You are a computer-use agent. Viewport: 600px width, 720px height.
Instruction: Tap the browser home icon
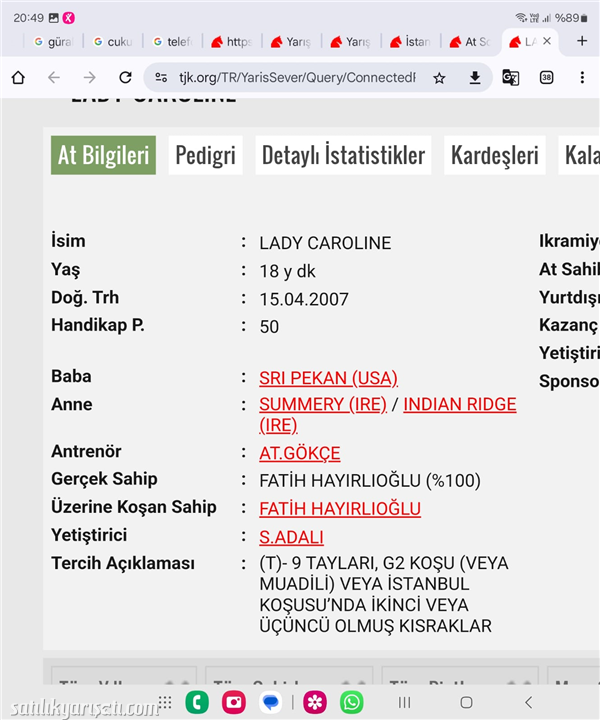point(18,78)
